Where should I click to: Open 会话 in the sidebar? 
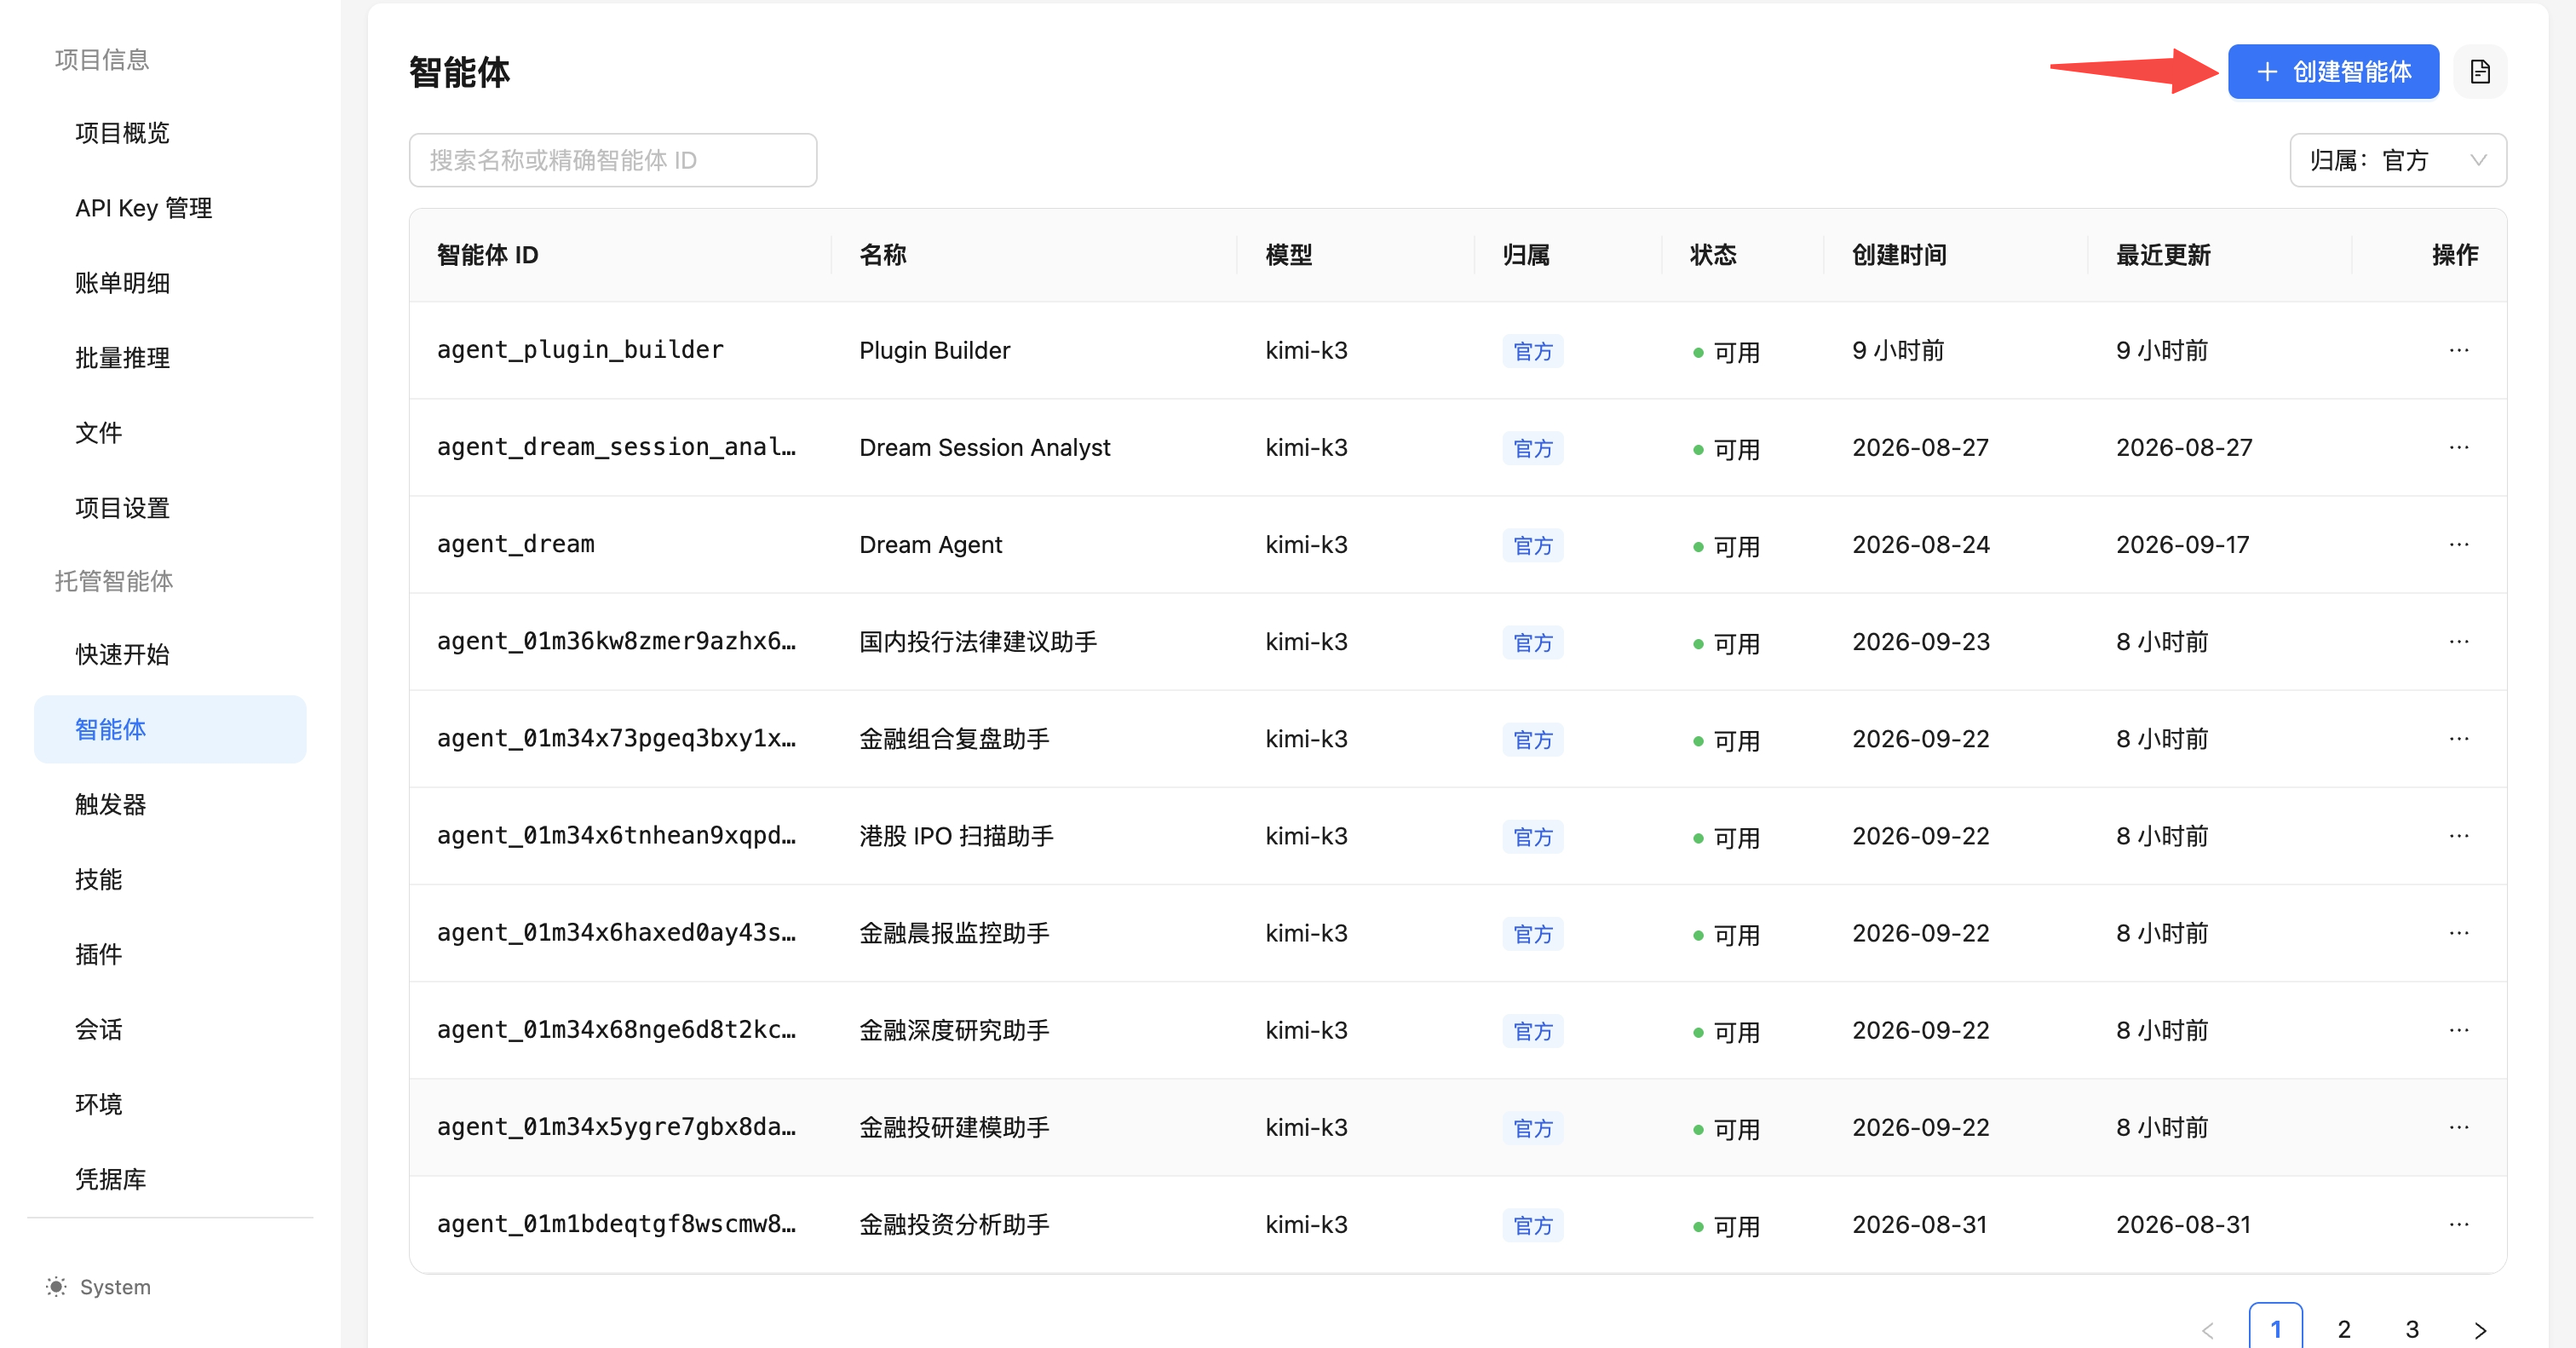tap(98, 1030)
